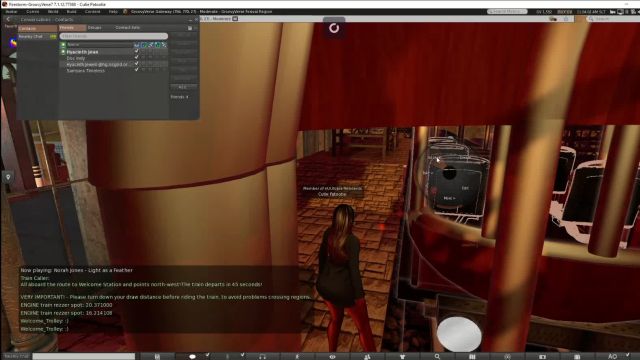Open the World menu
Screen dimensions: 640x360
(53, 11)
